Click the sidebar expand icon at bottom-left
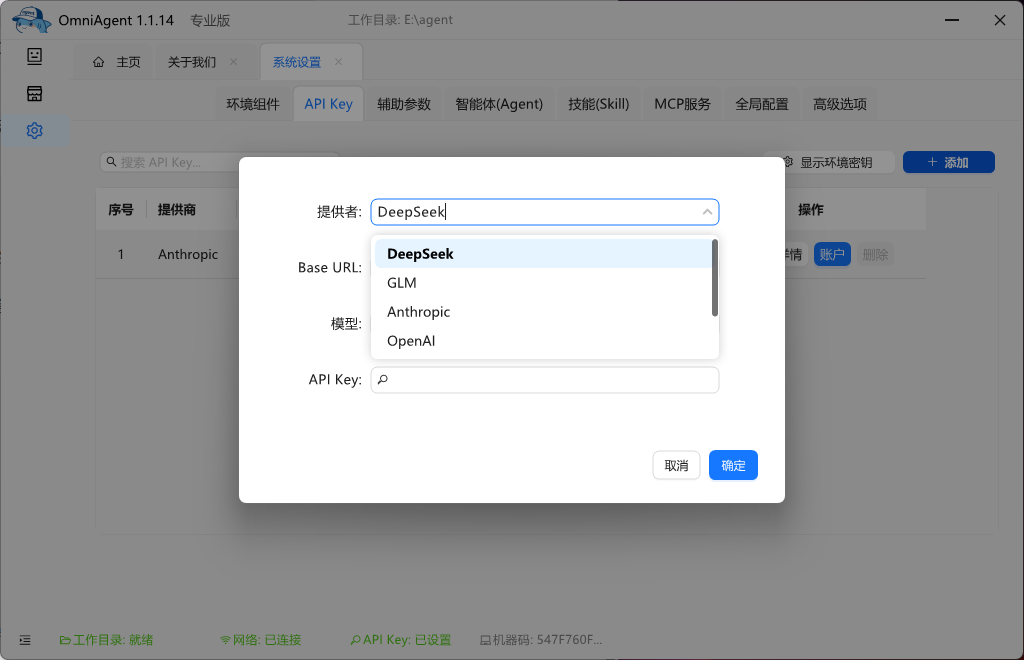 [x=25, y=640]
